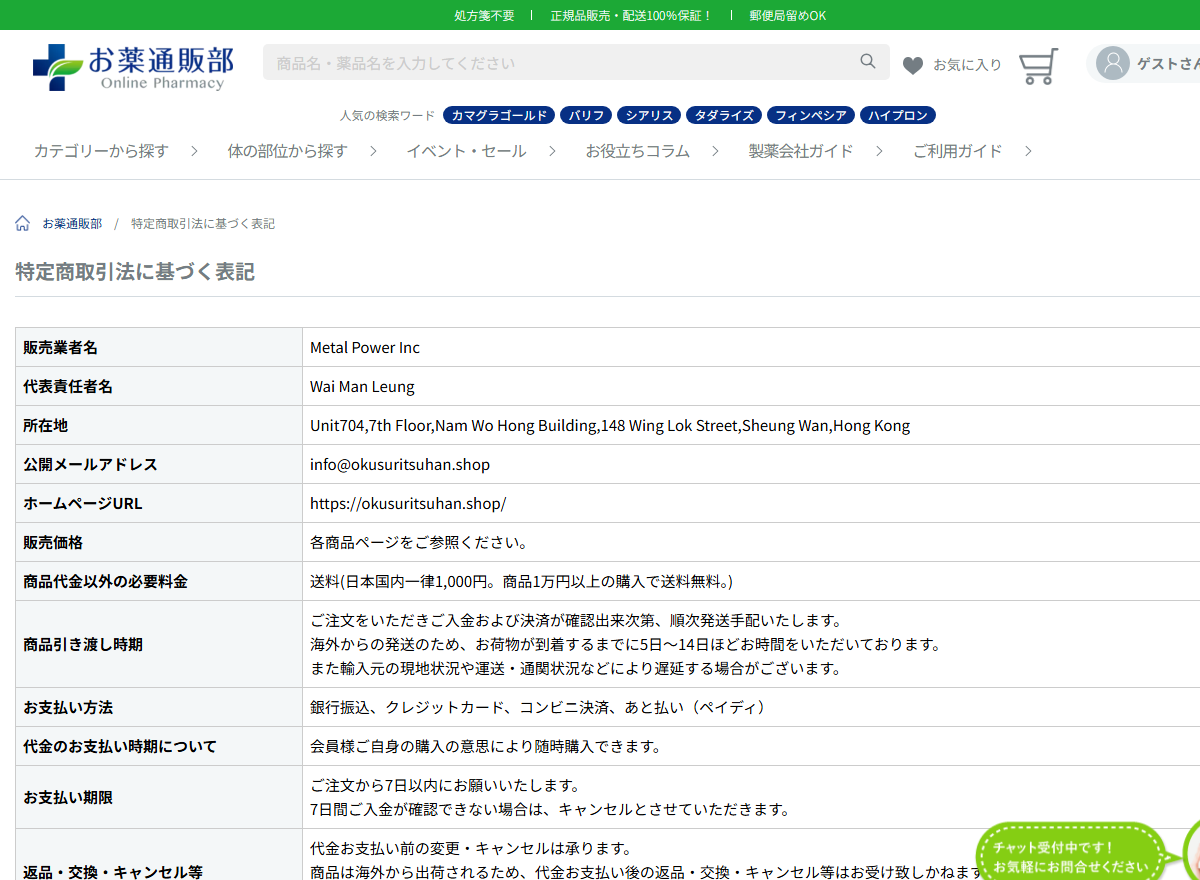
Task: Select ハイプロン popular keyword
Action: [898, 115]
